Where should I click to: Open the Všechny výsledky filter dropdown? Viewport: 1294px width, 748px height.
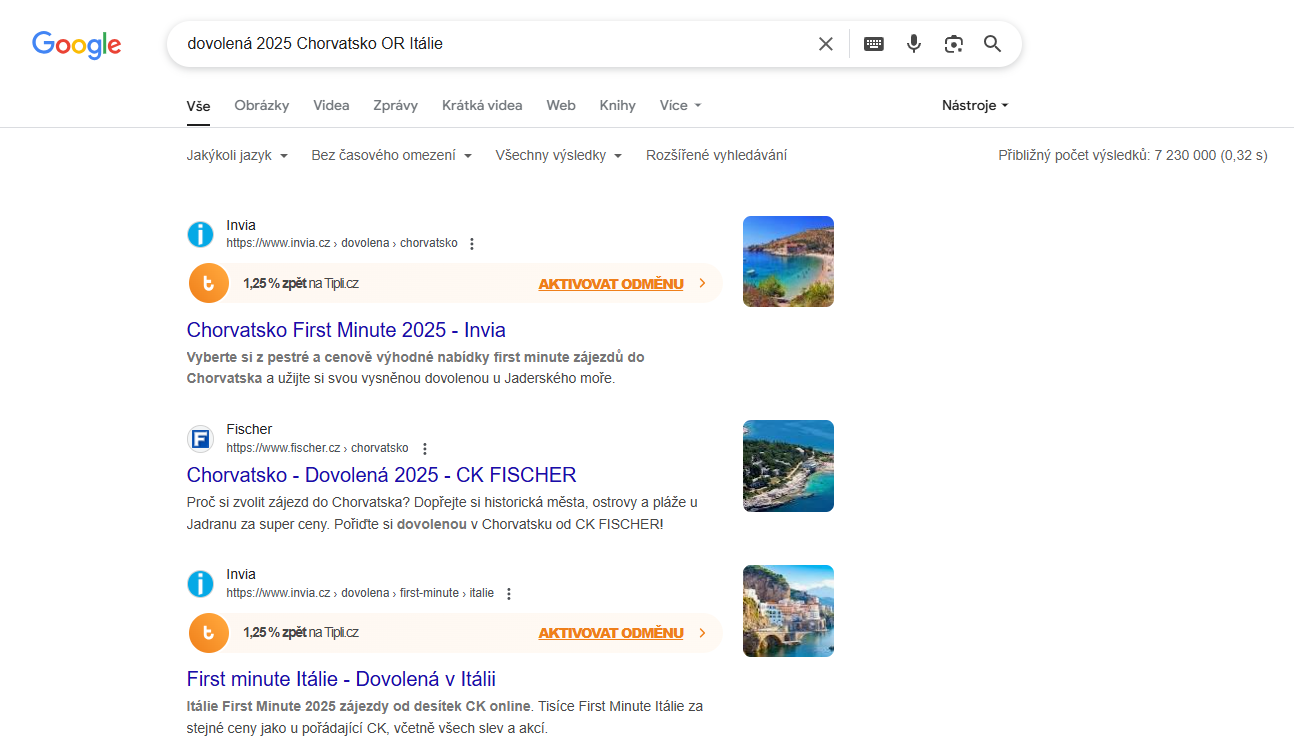tap(558, 155)
